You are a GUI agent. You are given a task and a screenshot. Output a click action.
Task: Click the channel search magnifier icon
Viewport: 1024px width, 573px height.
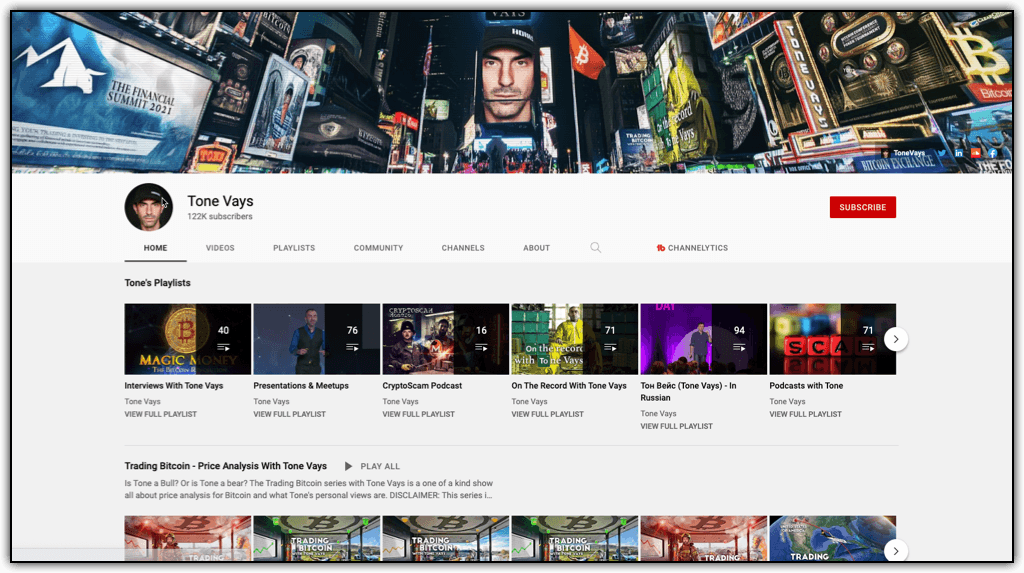(x=596, y=248)
